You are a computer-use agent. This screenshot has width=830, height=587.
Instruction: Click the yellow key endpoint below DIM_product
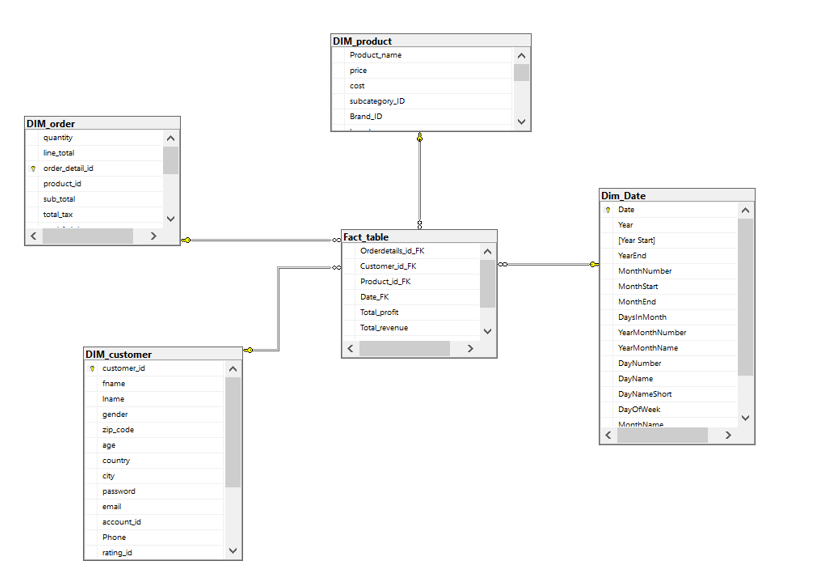point(420,137)
